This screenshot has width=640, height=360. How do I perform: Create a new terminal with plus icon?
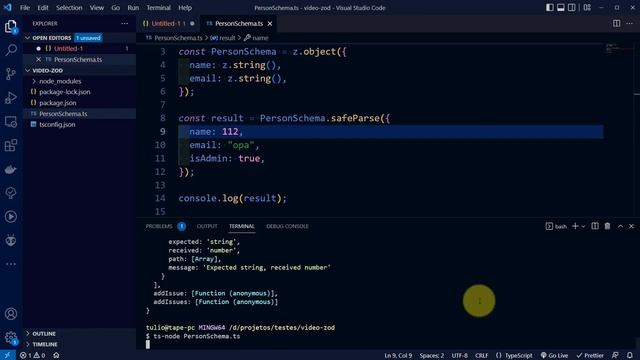575,226
